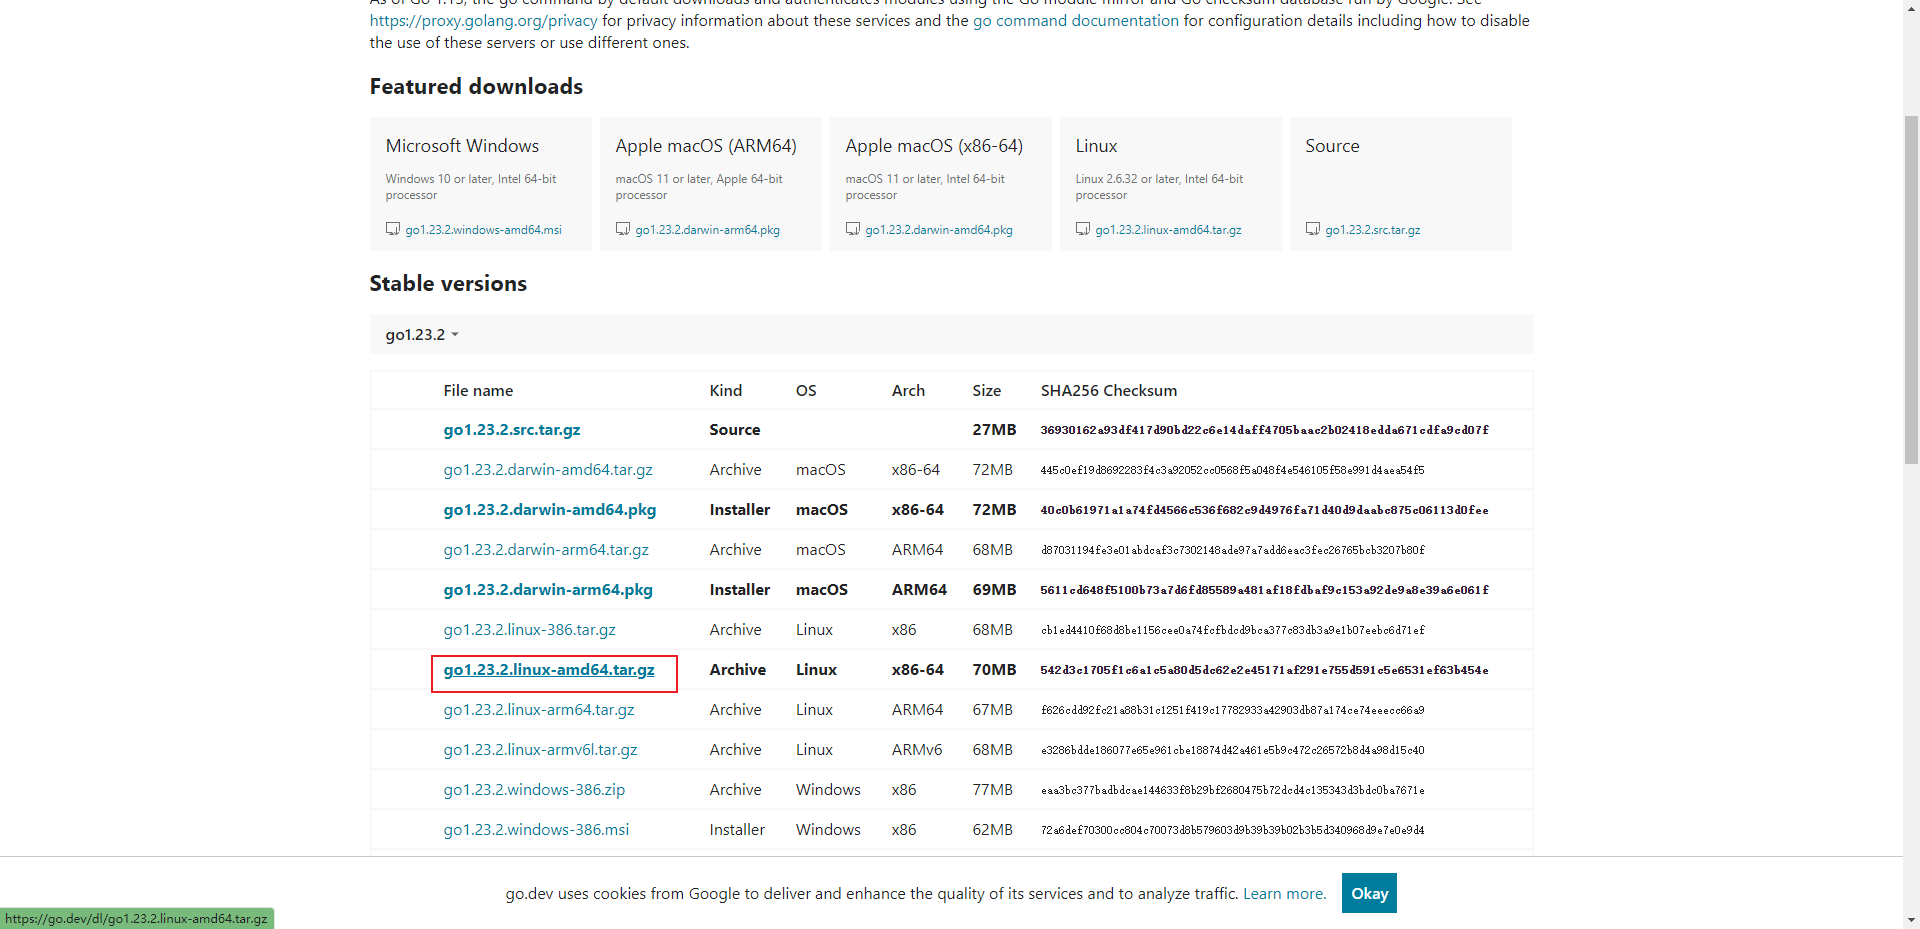This screenshot has height=929, width=1920.
Task: Click the 77MB size of windows-386.zip
Action: click(993, 790)
